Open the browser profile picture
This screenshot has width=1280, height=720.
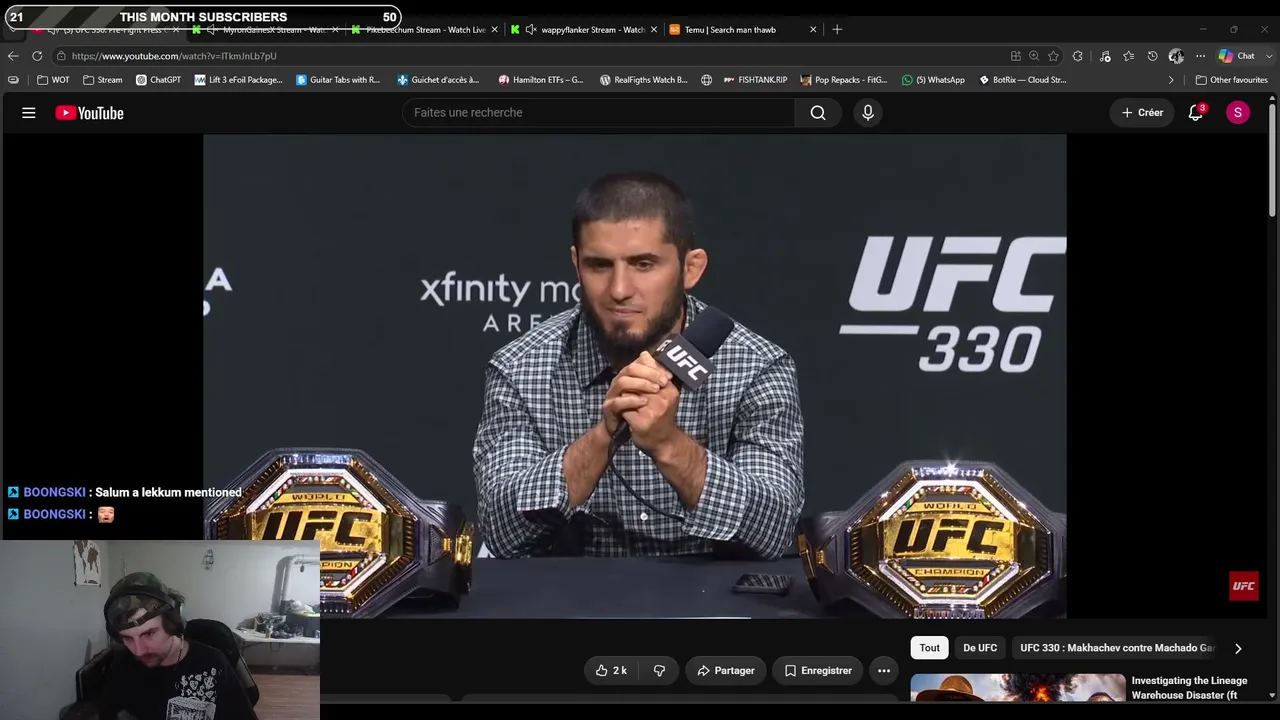point(1176,56)
